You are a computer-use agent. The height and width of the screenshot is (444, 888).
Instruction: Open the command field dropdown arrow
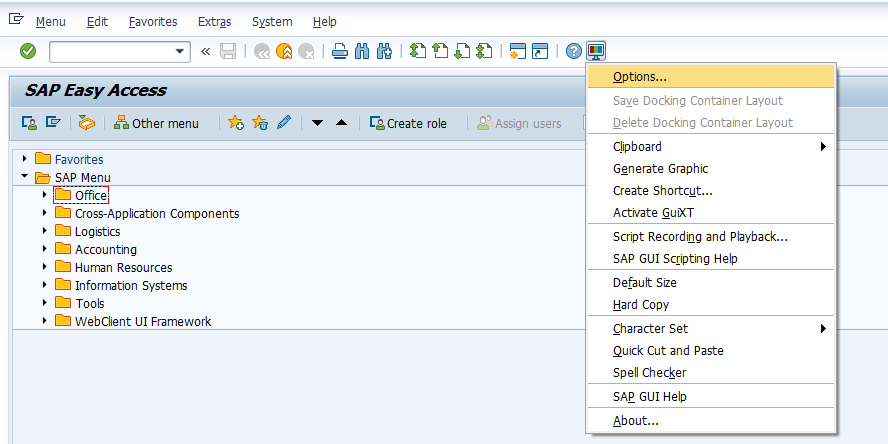[x=180, y=52]
